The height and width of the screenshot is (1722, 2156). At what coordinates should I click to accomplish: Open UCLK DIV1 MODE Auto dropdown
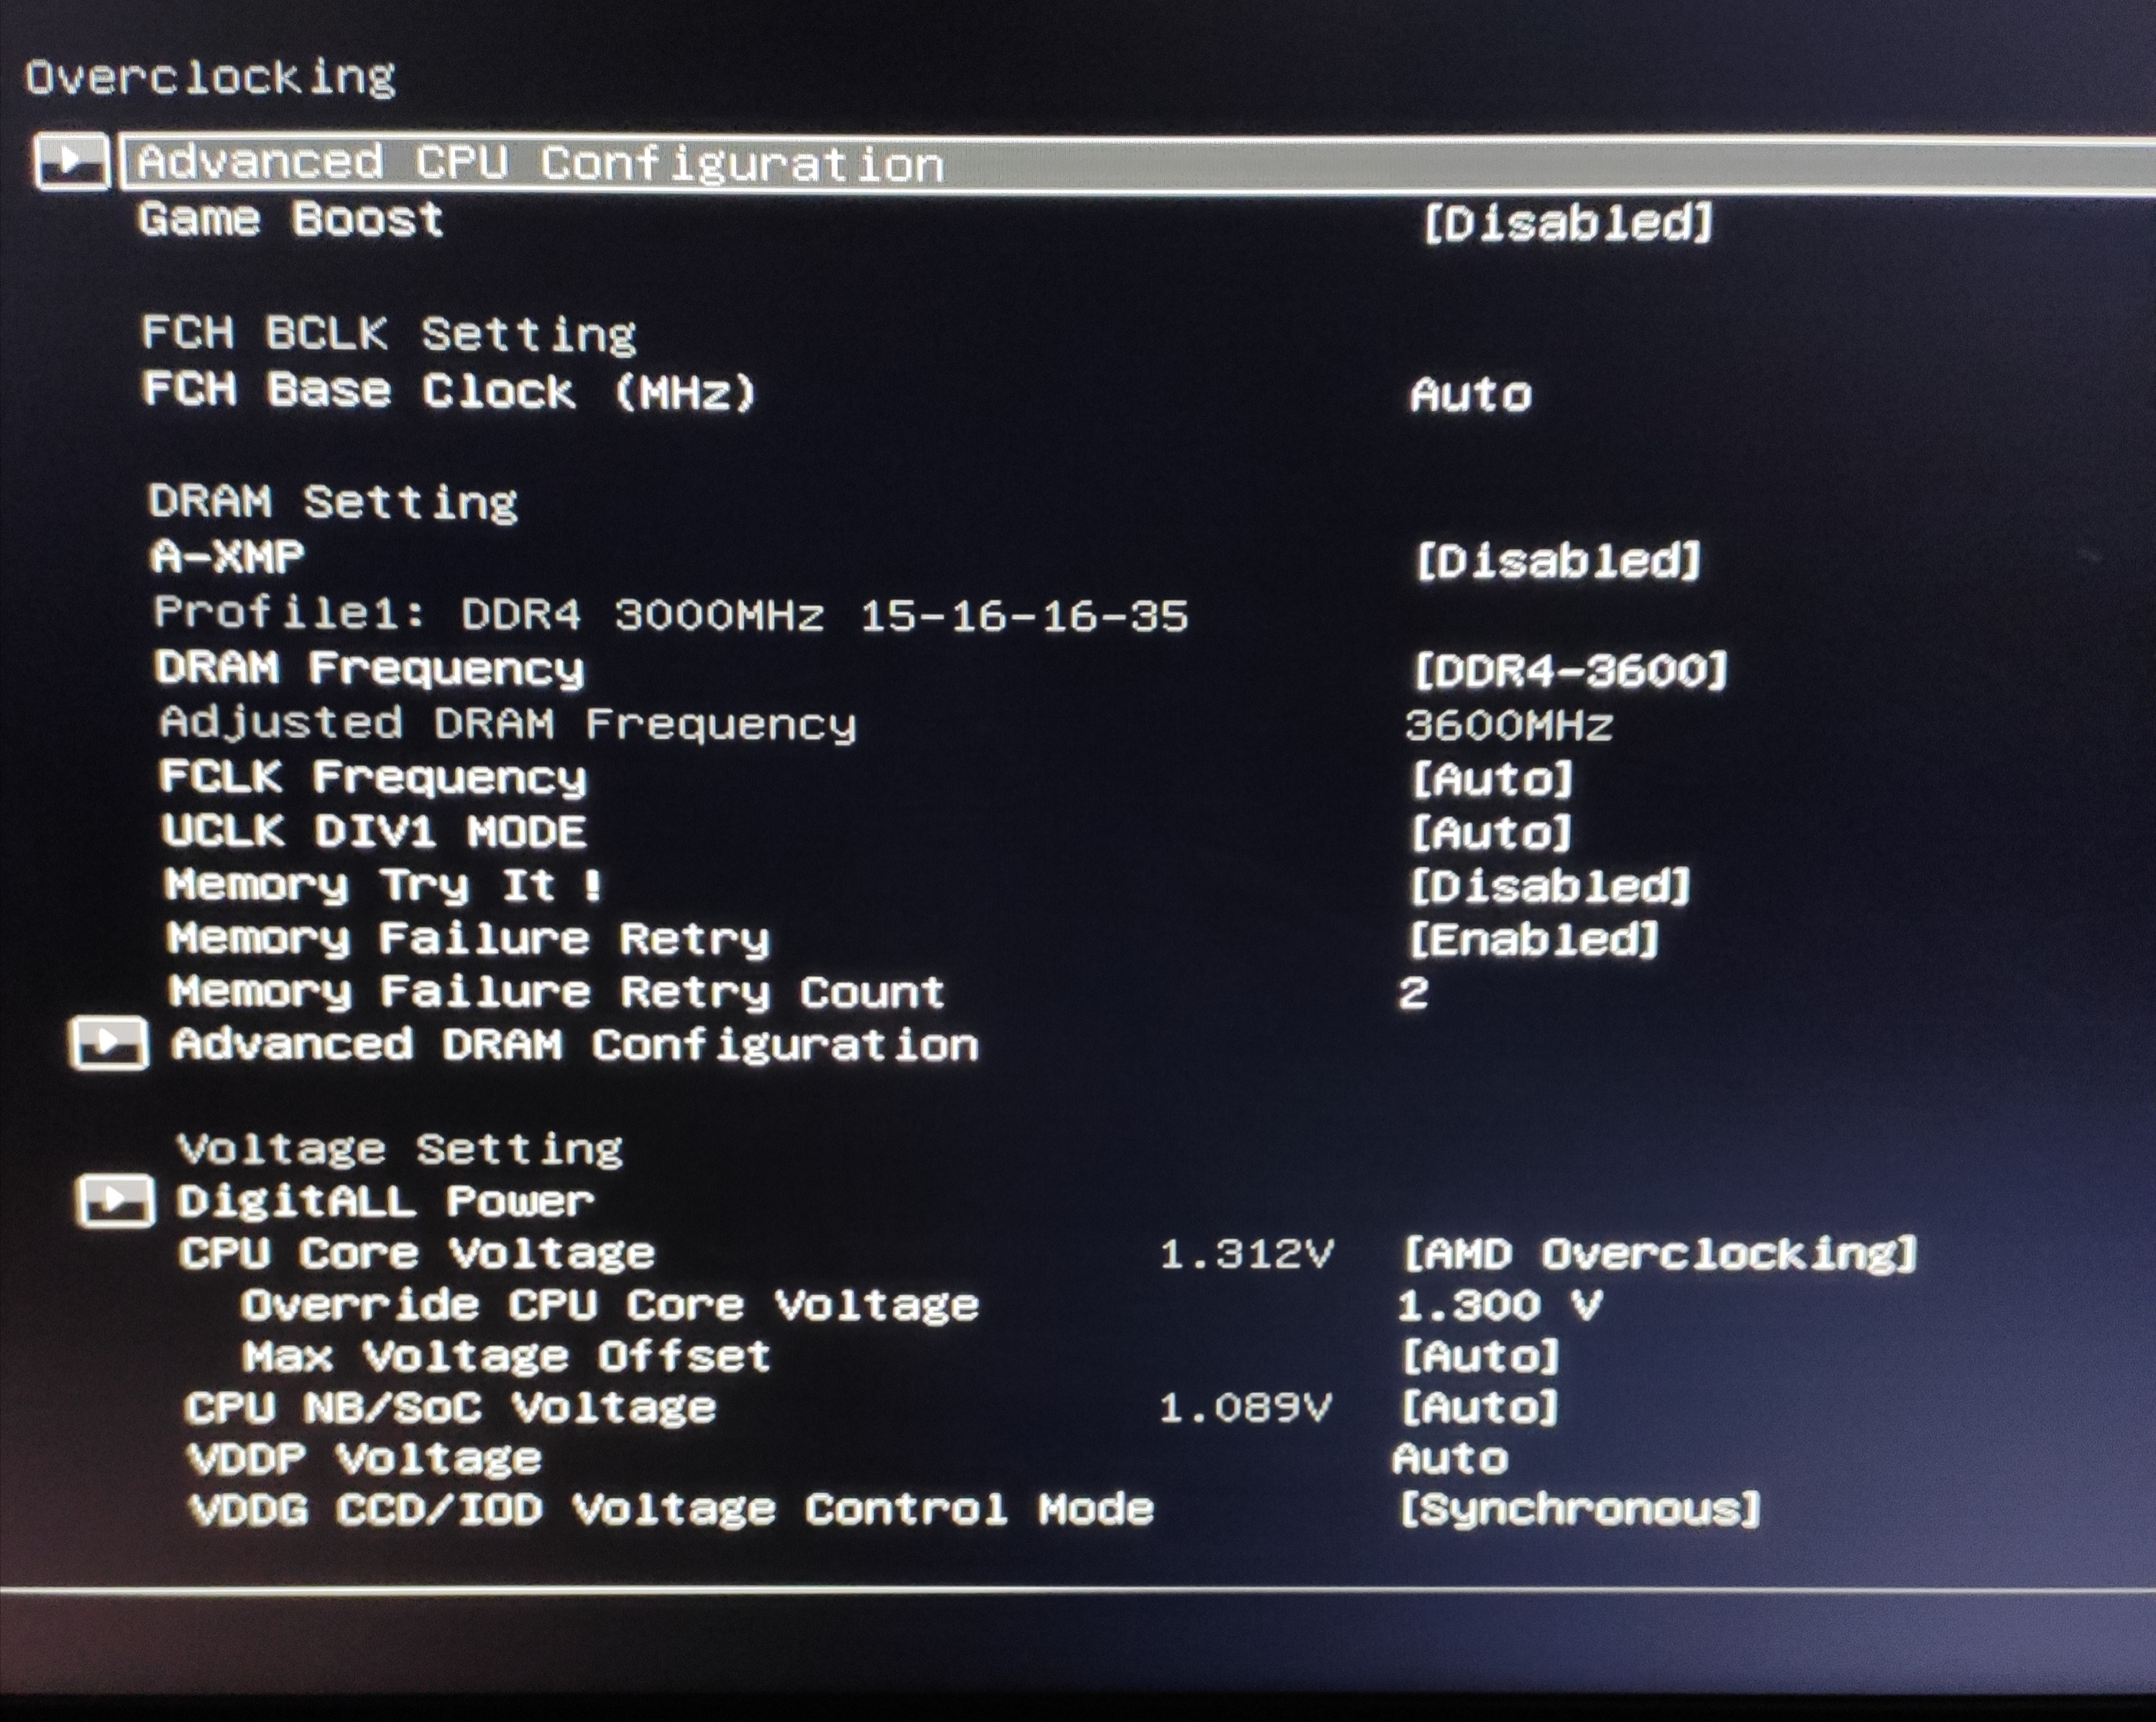click(1491, 832)
